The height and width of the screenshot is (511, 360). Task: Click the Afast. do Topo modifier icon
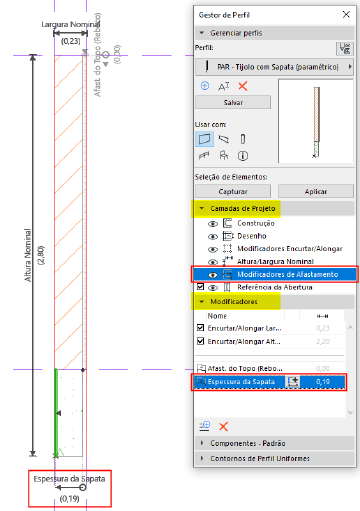click(x=201, y=368)
